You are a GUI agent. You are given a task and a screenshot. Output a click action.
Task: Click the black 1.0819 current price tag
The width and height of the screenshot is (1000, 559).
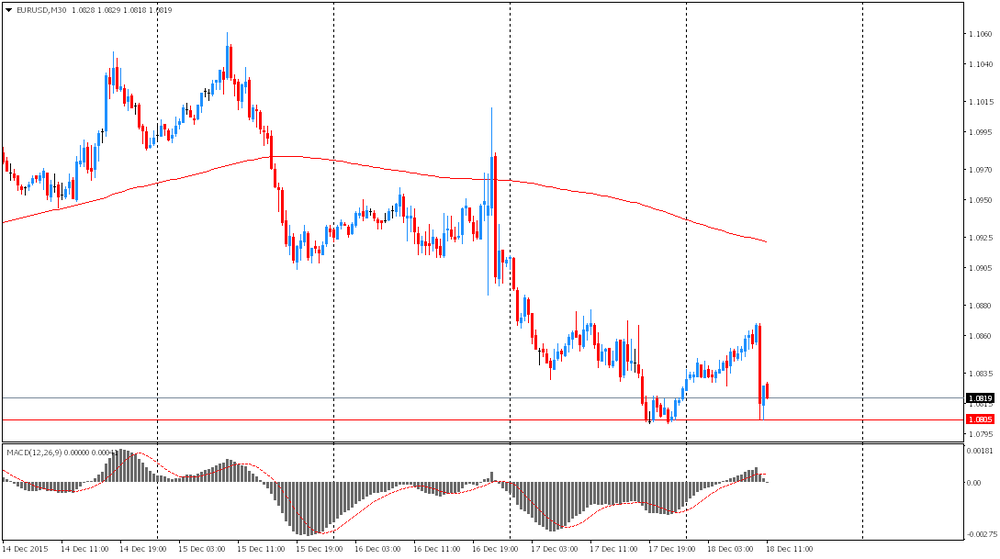coord(980,398)
